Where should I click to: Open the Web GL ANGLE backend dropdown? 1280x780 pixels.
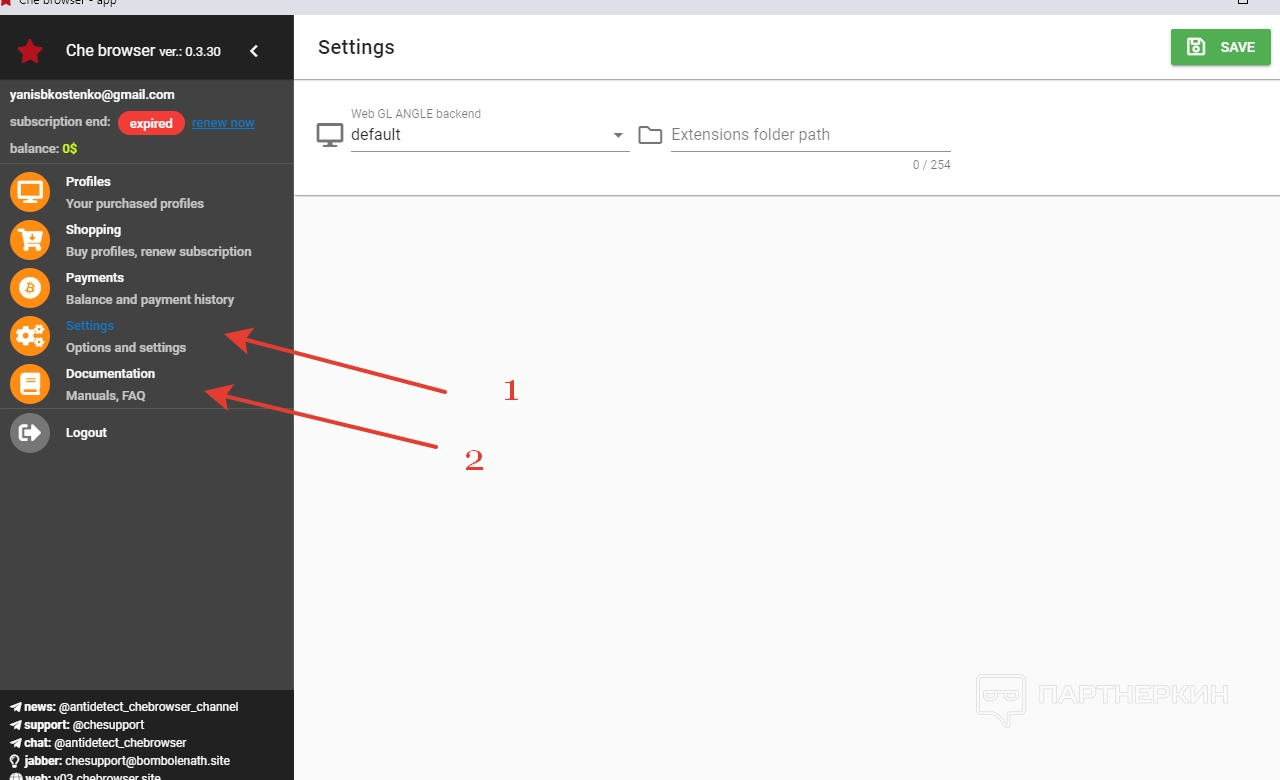488,135
